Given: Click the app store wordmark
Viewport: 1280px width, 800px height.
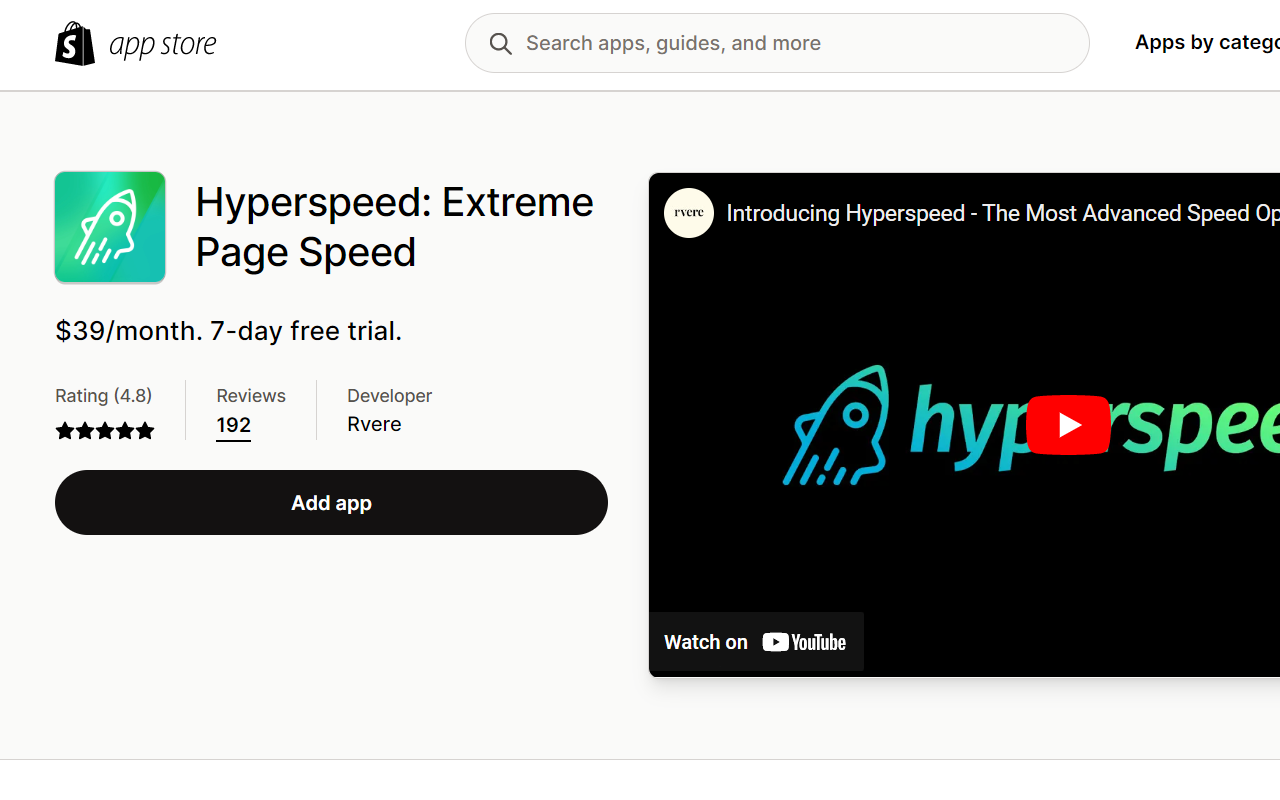Looking at the screenshot, I should tap(163, 43).
